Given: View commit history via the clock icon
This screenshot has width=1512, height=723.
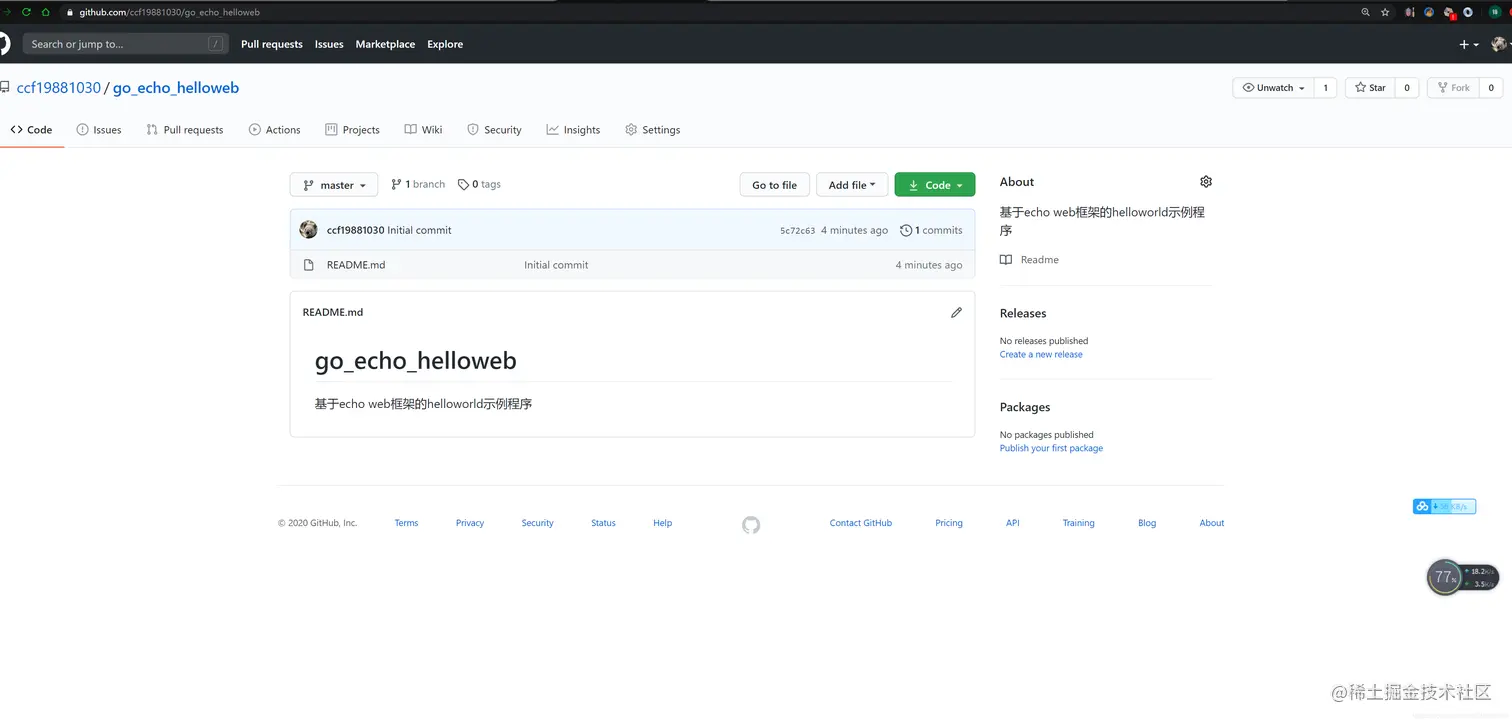Looking at the screenshot, I should (906, 229).
